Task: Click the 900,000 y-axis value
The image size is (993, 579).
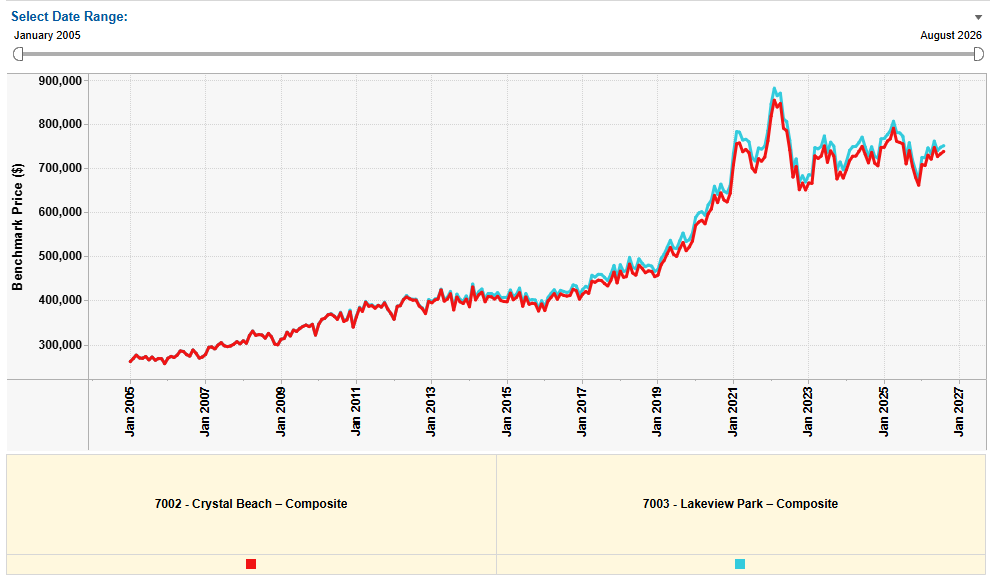Action: tap(60, 80)
